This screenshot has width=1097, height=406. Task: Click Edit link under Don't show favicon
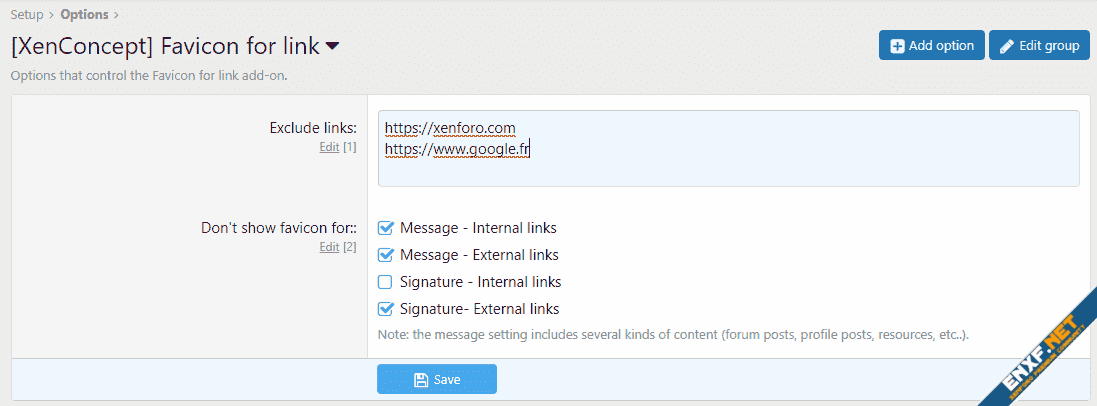point(329,247)
